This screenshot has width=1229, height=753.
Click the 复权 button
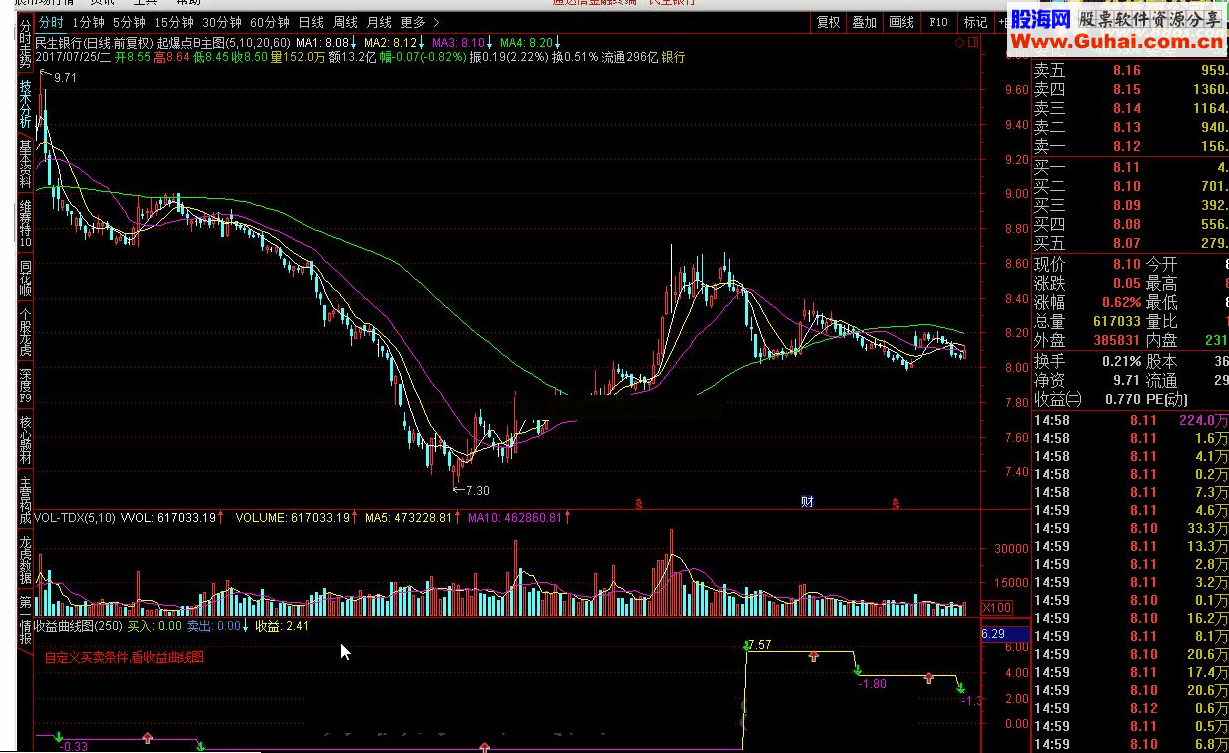[x=829, y=22]
